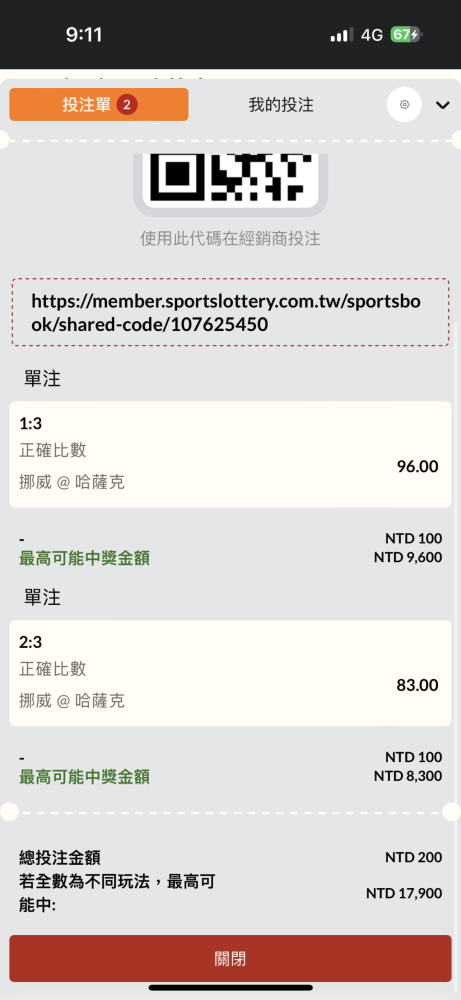The image size is (461, 1000).
Task: Tap the NTD 17,900 total possible winnings
Action: (x=404, y=893)
